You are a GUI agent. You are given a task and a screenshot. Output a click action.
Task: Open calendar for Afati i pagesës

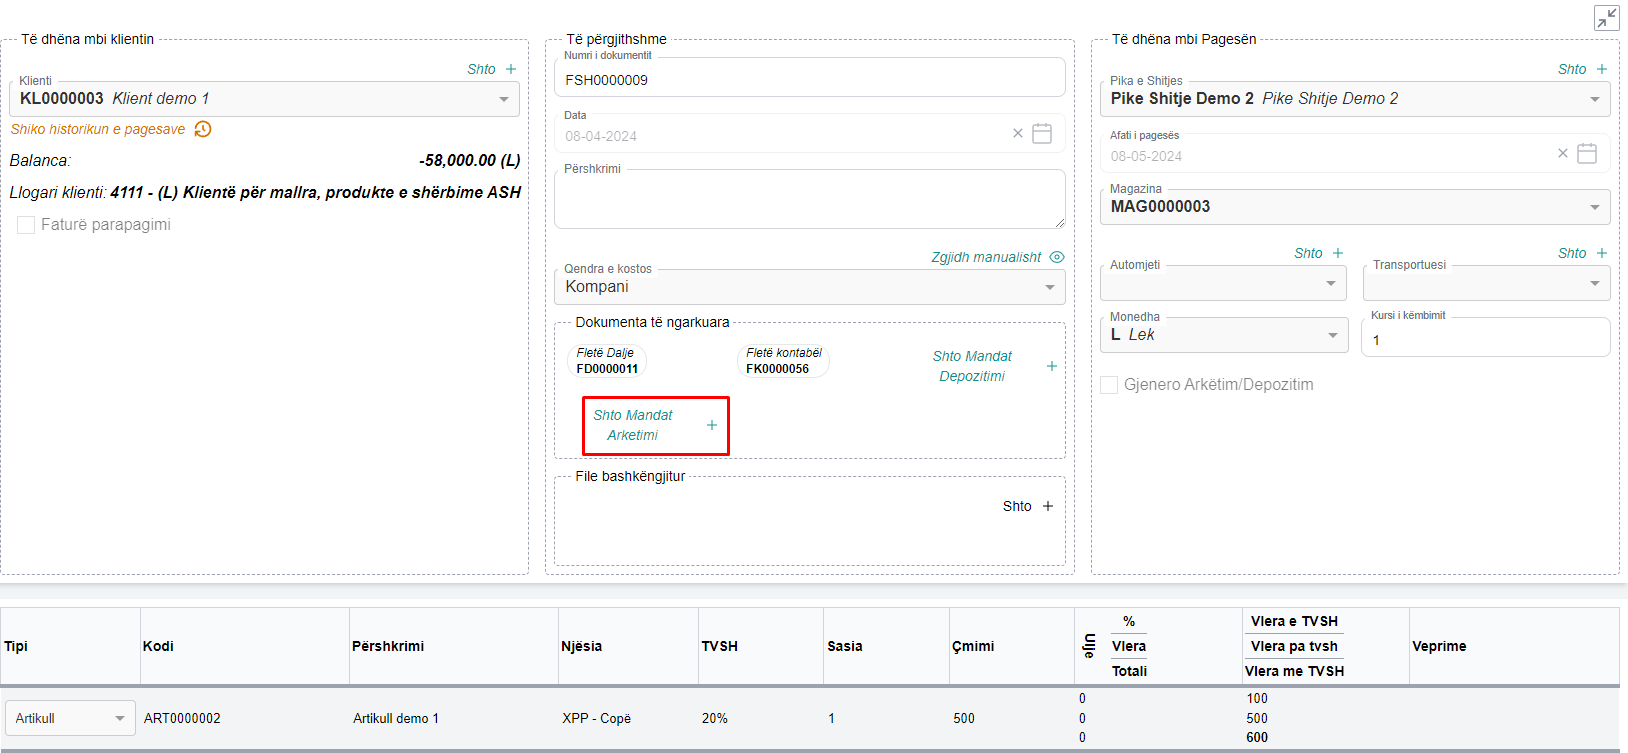(x=1587, y=154)
